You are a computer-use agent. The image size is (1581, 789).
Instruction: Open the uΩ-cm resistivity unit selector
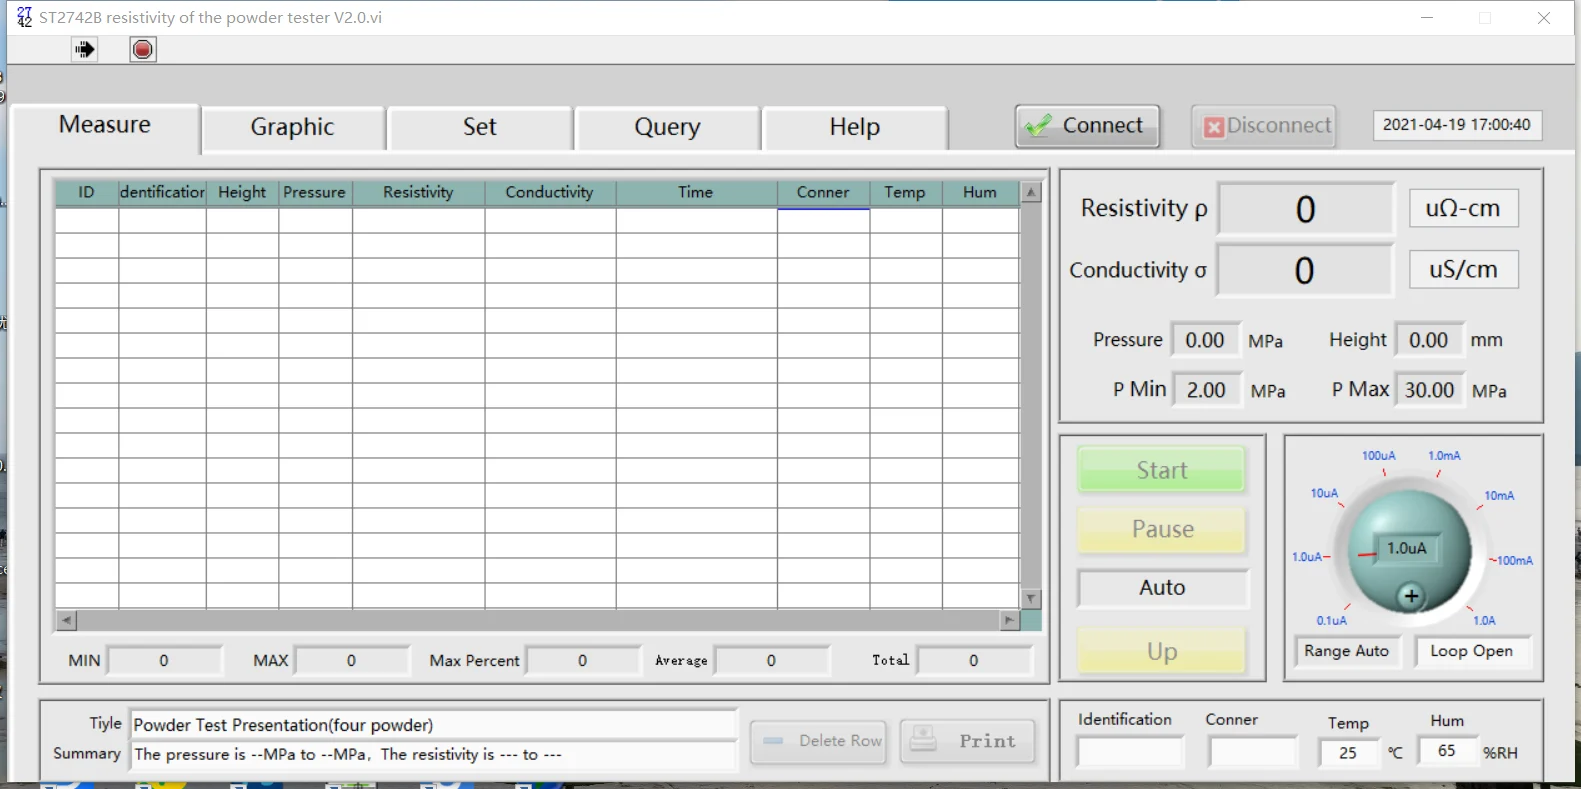[1464, 208]
